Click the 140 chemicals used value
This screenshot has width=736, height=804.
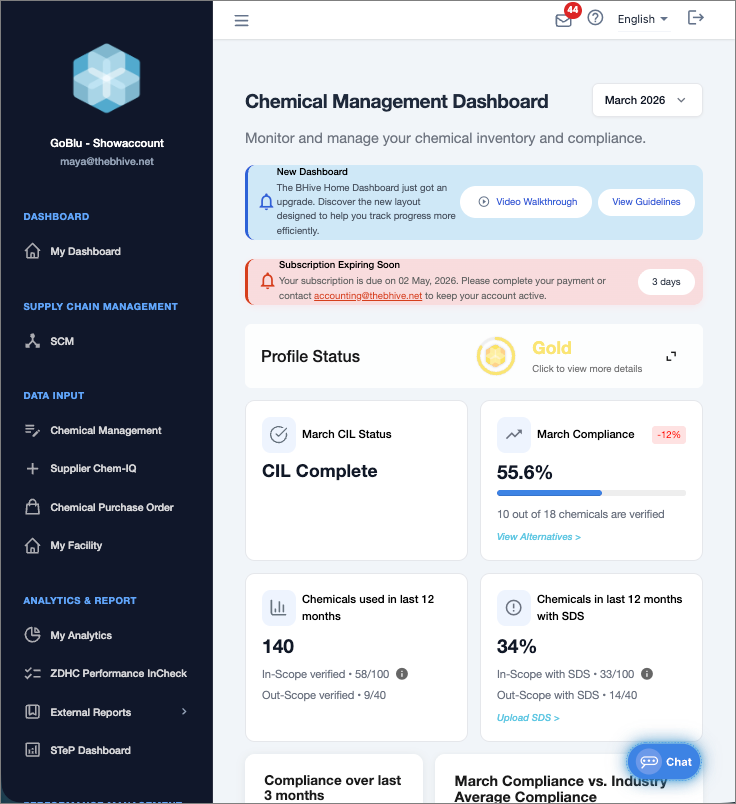pos(278,647)
